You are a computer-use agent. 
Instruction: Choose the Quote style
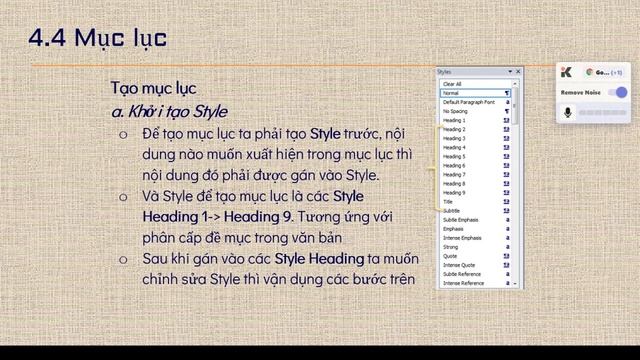pyautogui.click(x=476, y=256)
